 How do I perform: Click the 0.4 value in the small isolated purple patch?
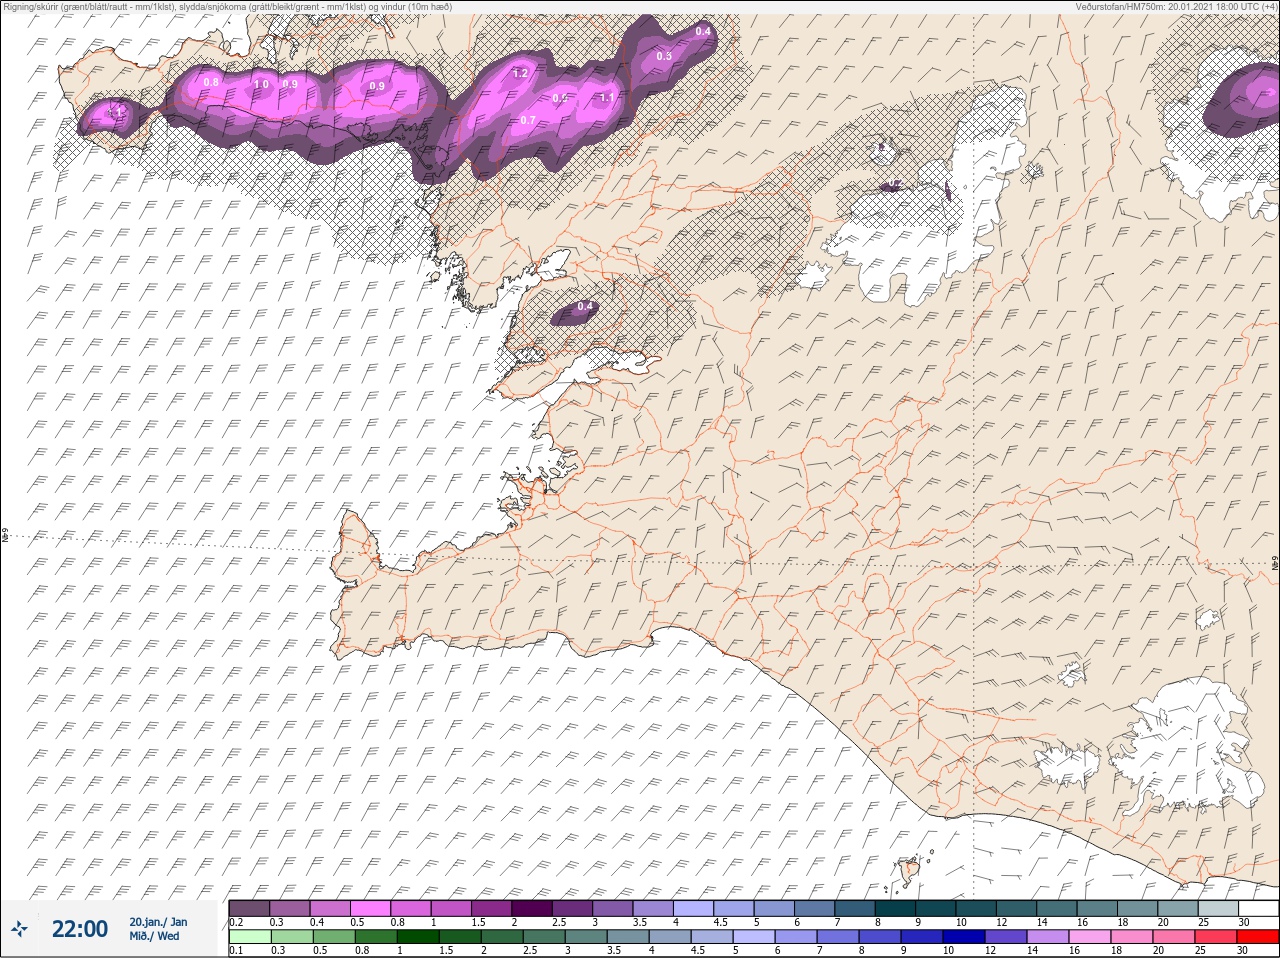585,306
